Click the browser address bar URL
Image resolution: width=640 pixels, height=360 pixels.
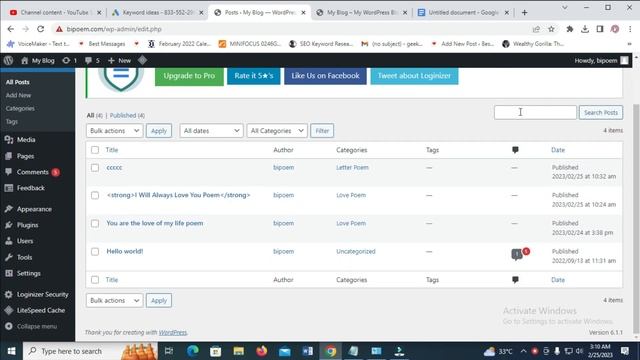coord(114,29)
